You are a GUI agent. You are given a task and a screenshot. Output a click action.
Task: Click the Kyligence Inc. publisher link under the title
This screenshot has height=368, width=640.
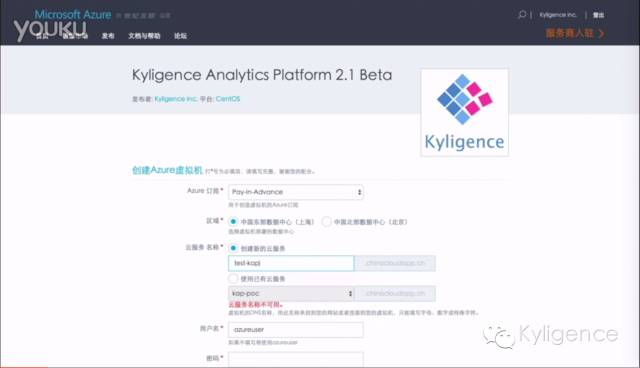pos(176,99)
